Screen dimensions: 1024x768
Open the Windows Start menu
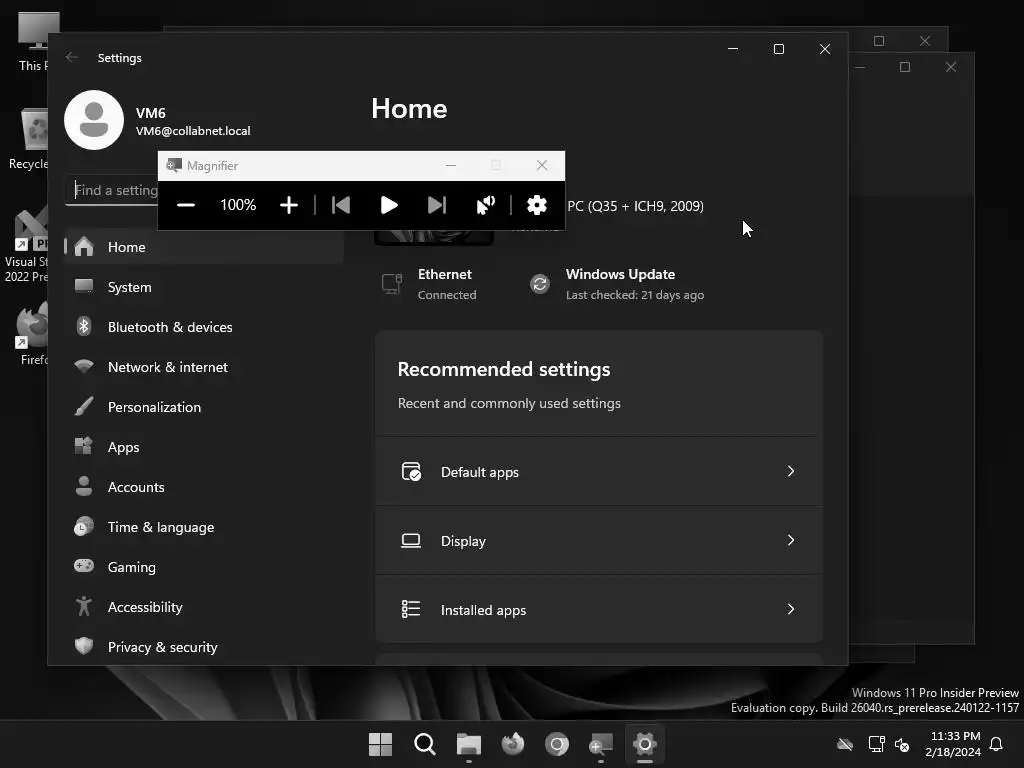(380, 744)
